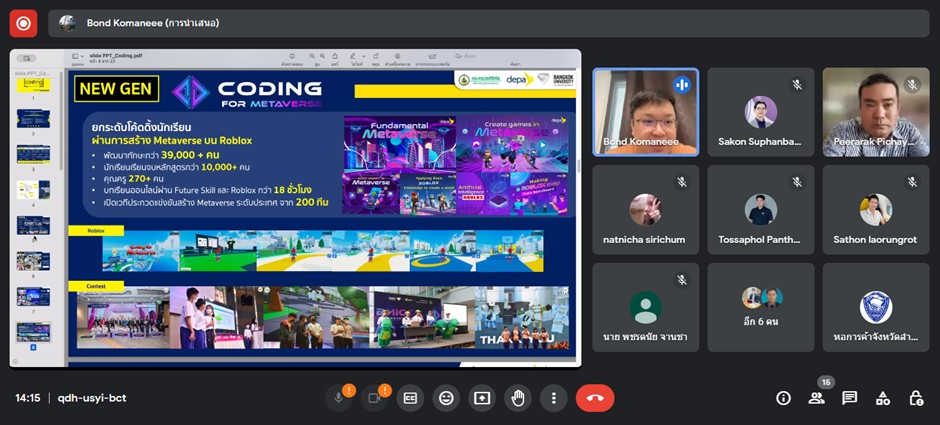Expand the 'อีก 6 คน' participants tile
Image resolution: width=940 pixels, height=425 pixels.
[x=762, y=307]
